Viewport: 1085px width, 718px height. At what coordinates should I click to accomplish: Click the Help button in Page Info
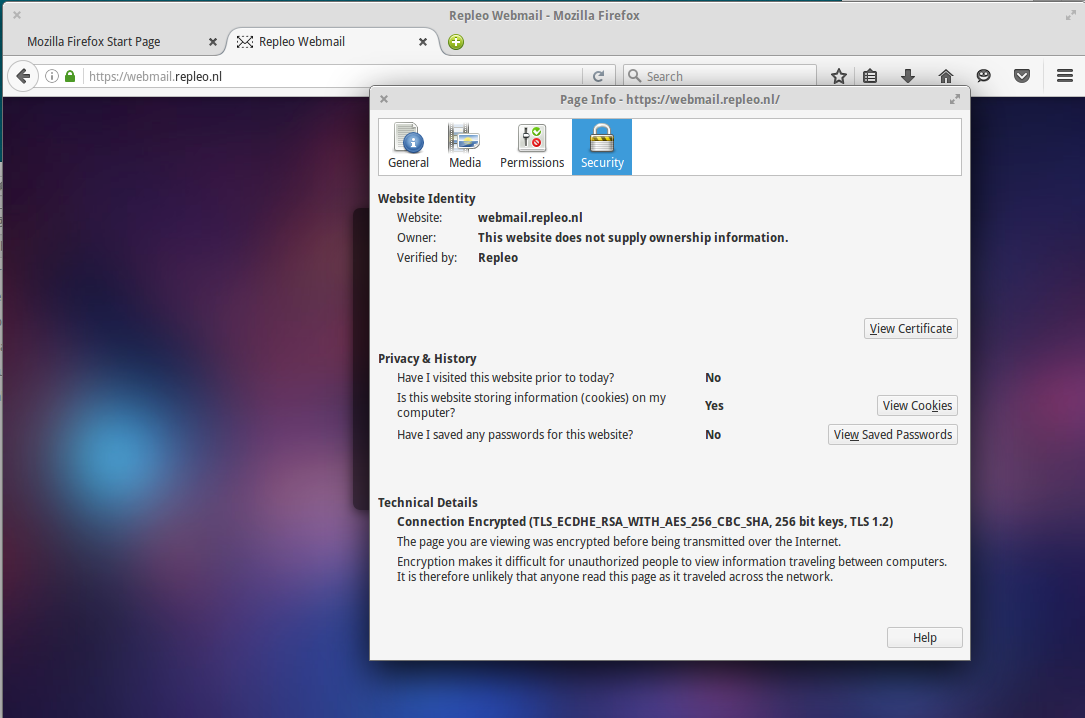pos(924,637)
